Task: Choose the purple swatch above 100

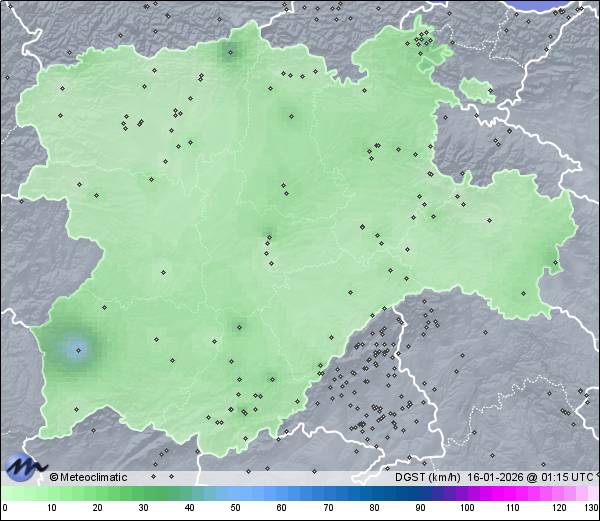Action: click(467, 494)
